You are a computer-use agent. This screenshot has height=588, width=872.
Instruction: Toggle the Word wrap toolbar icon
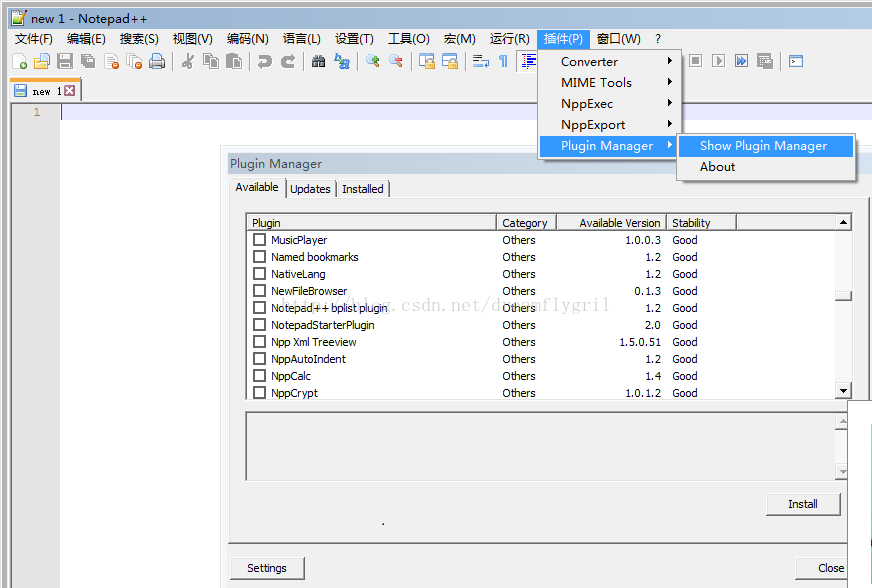tap(480, 61)
